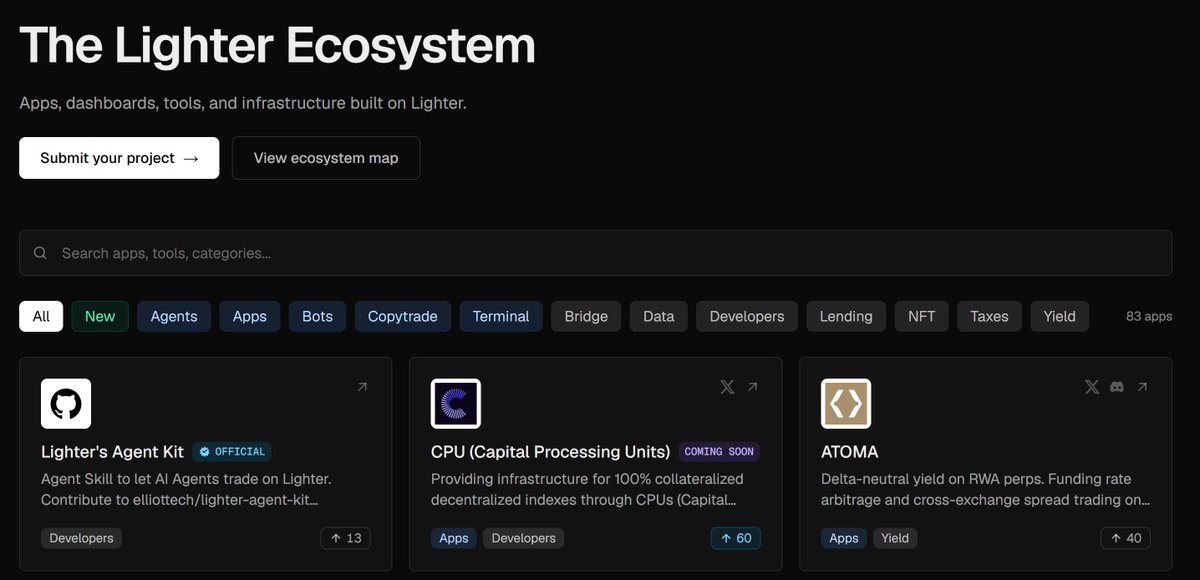Filter by Bots category
This screenshot has height=580, width=1200.
(317, 316)
